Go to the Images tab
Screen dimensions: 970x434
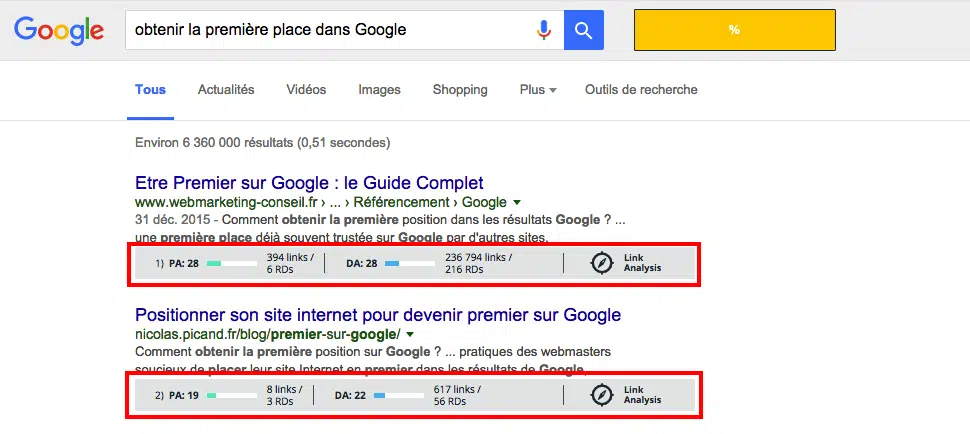point(379,90)
